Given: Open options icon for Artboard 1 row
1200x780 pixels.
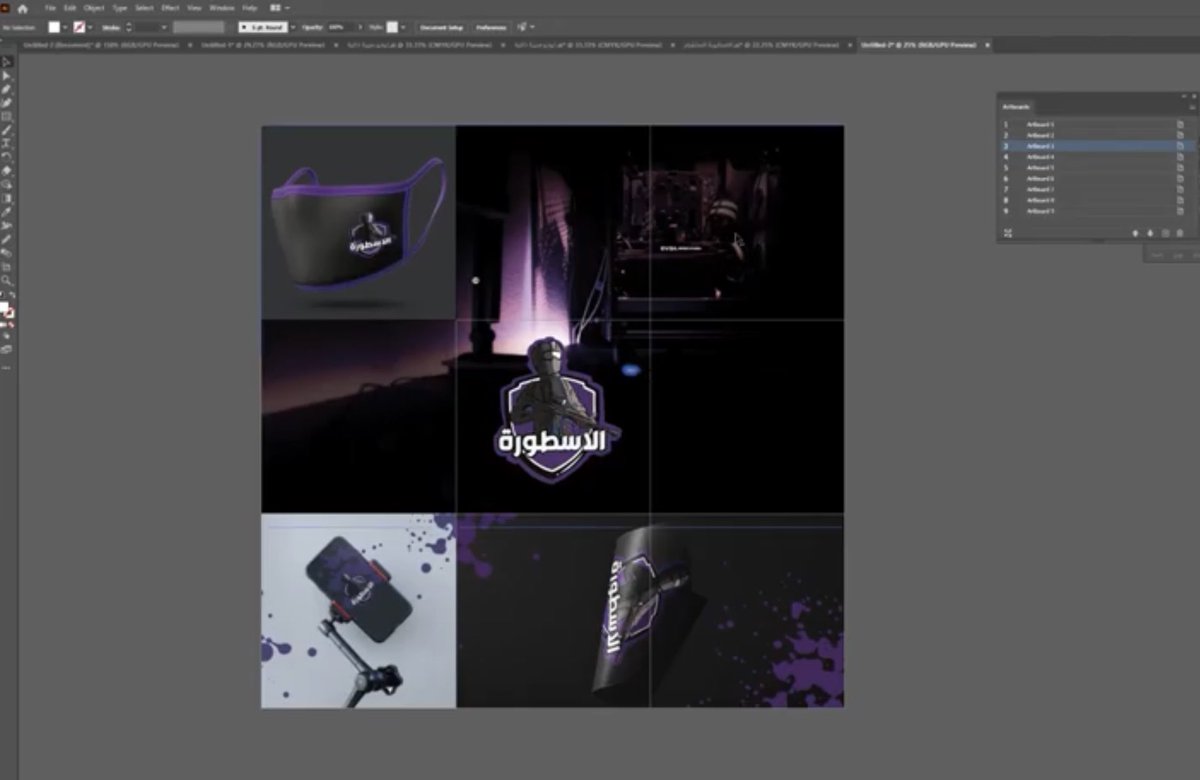Looking at the screenshot, I should 1180,124.
